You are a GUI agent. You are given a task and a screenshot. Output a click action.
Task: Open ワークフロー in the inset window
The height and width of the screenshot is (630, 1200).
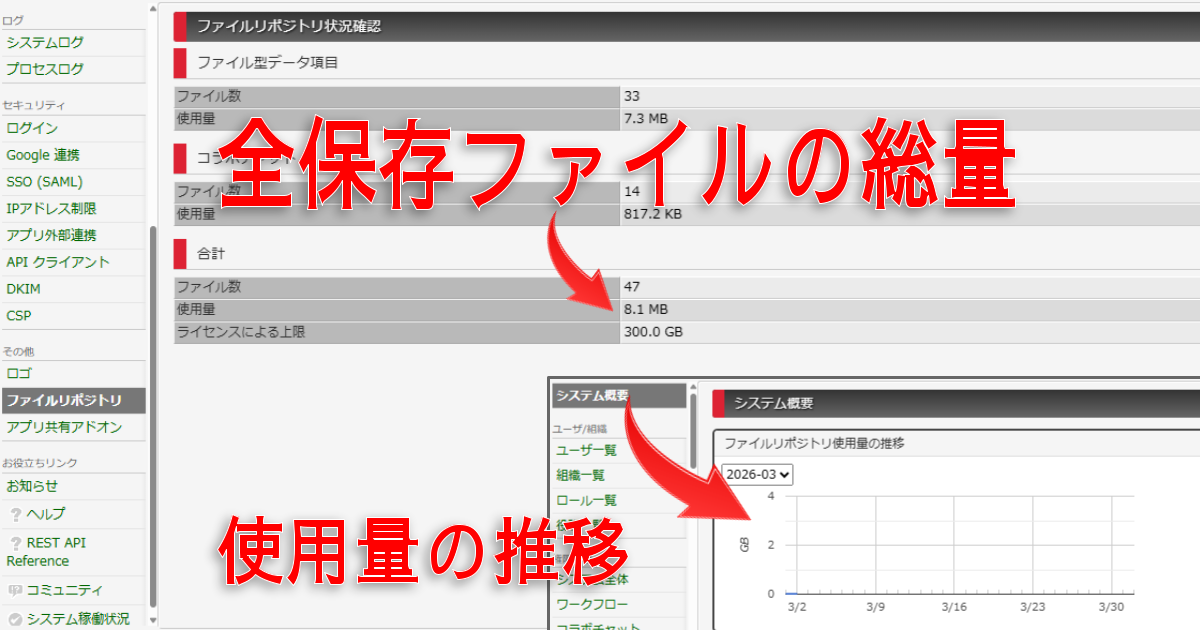[x=593, y=605]
